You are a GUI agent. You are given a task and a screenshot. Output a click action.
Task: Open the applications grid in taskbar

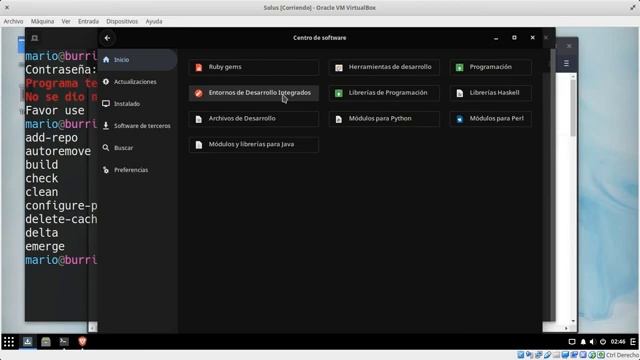[x=9, y=342]
